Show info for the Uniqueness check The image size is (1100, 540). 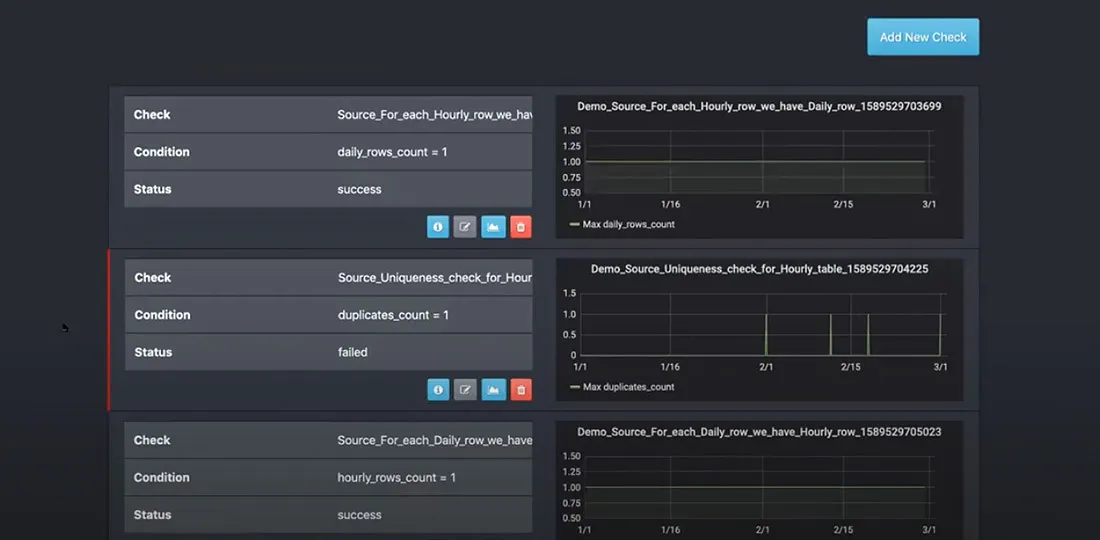click(438, 390)
